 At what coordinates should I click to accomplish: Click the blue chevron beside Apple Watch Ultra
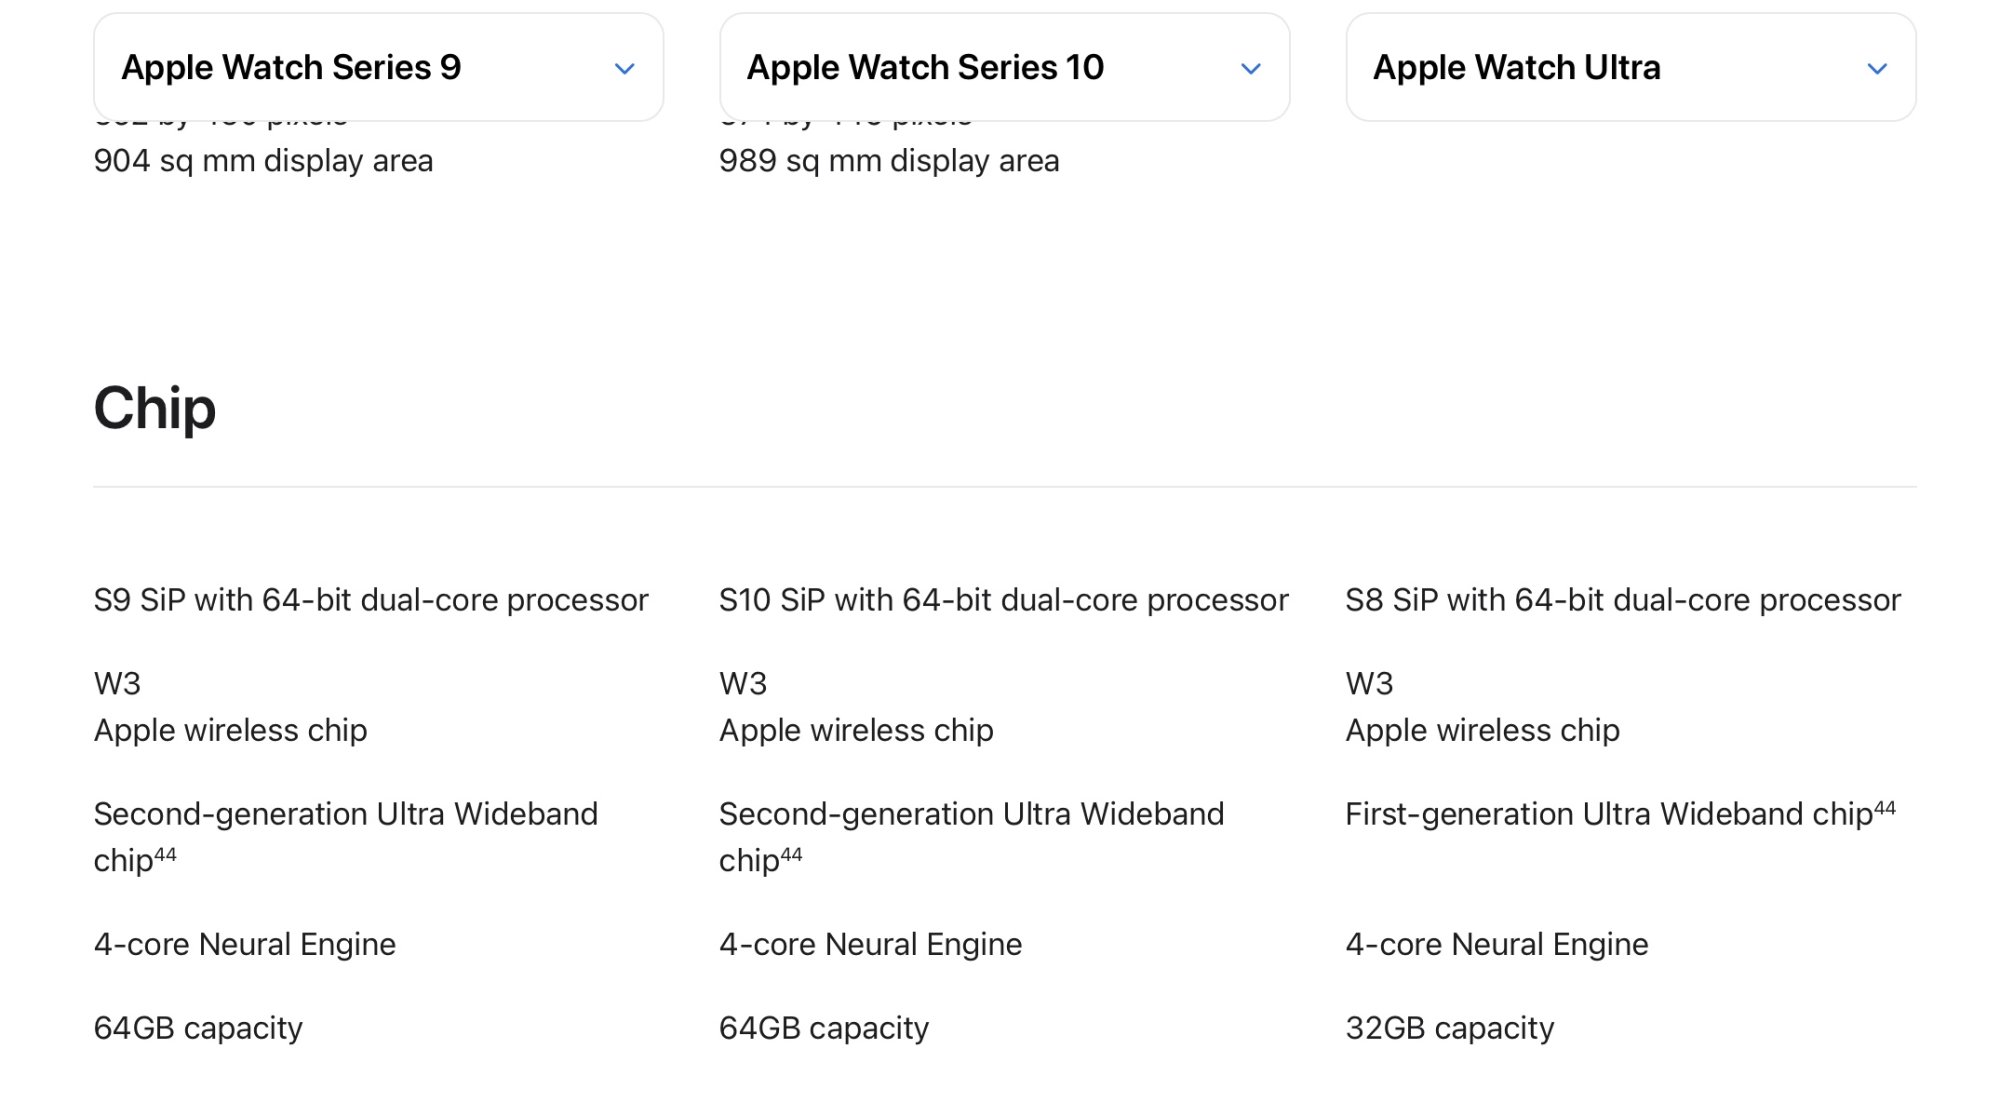coord(1877,69)
